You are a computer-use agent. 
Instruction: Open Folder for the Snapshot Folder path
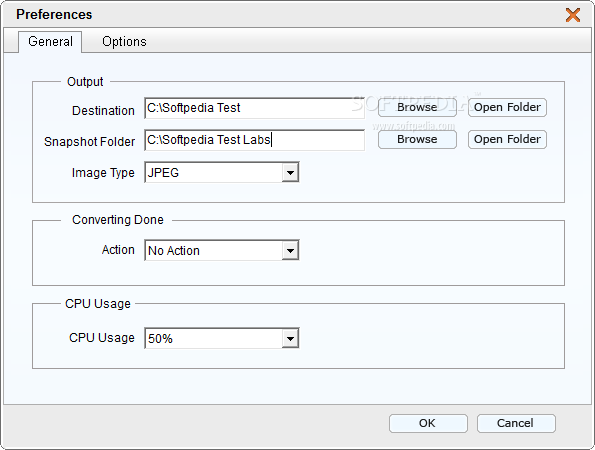507,139
